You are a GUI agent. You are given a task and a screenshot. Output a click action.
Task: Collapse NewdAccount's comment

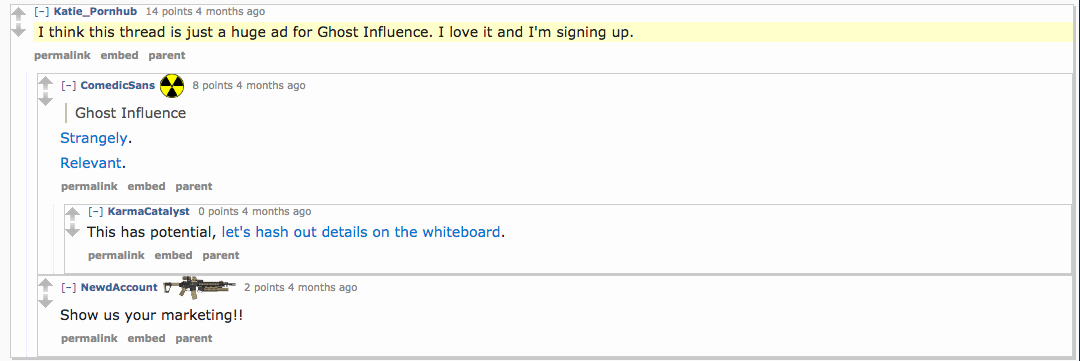click(68, 287)
